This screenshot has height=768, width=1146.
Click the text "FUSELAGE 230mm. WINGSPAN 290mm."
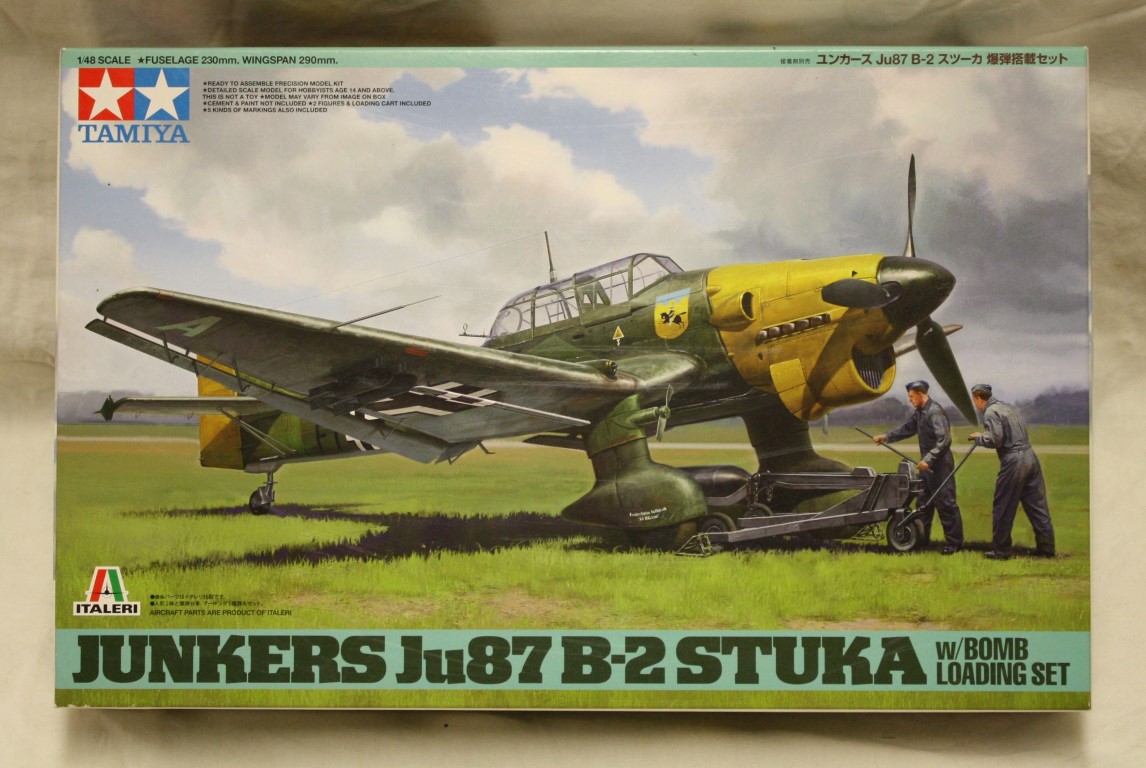(241, 60)
